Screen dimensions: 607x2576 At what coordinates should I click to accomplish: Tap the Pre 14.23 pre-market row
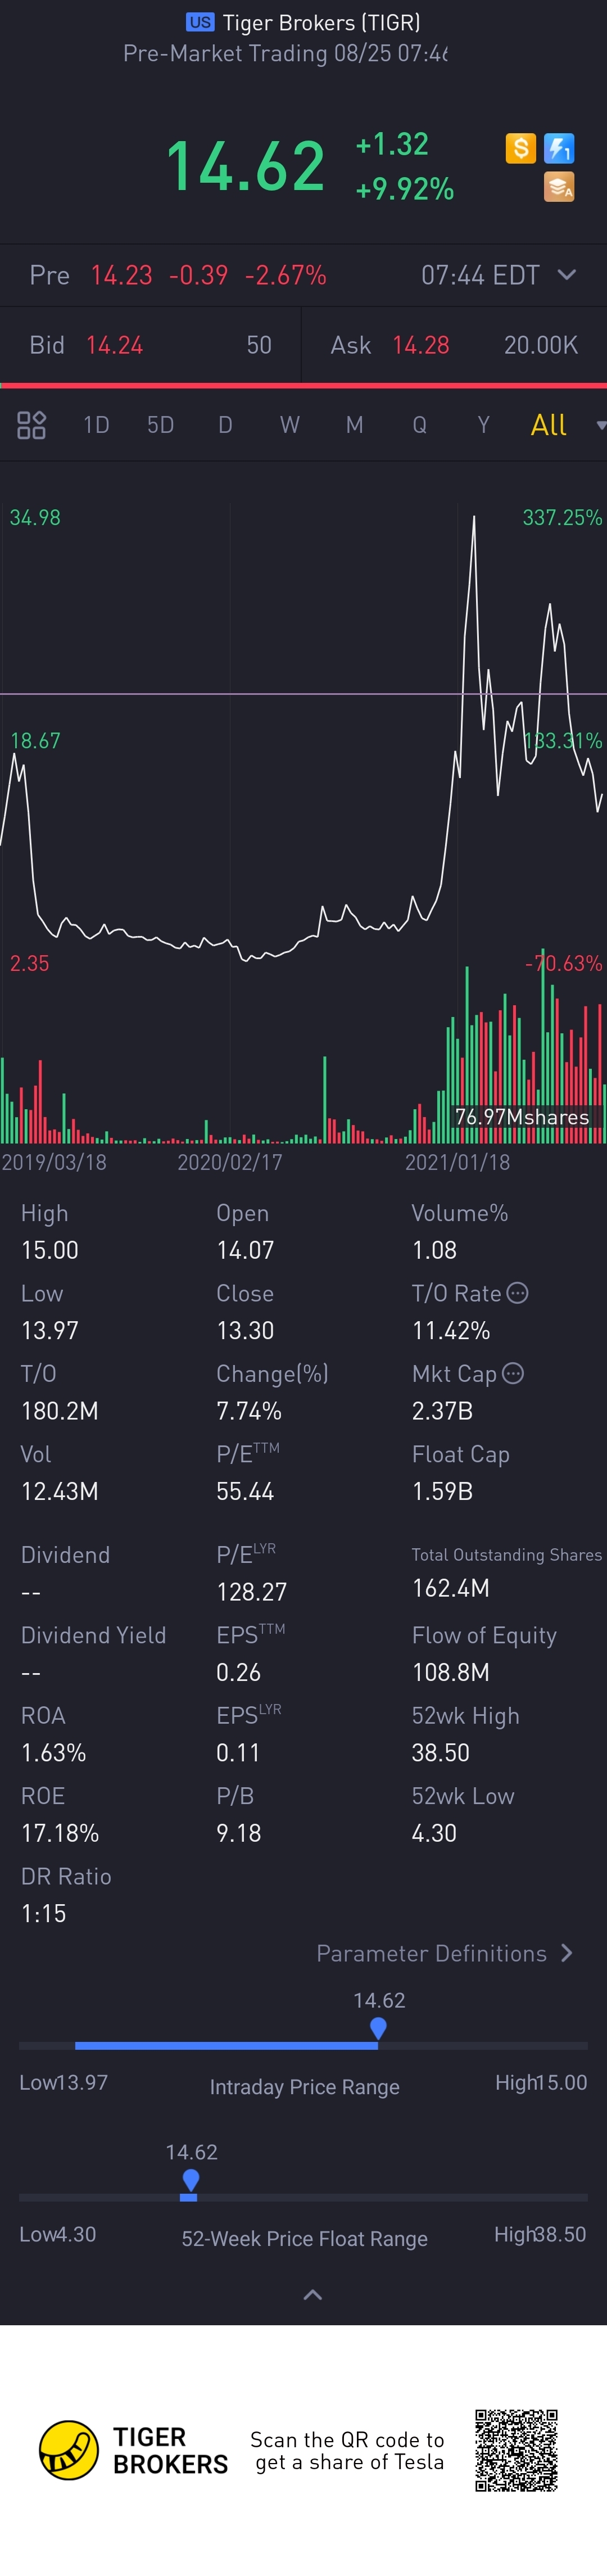pos(303,275)
